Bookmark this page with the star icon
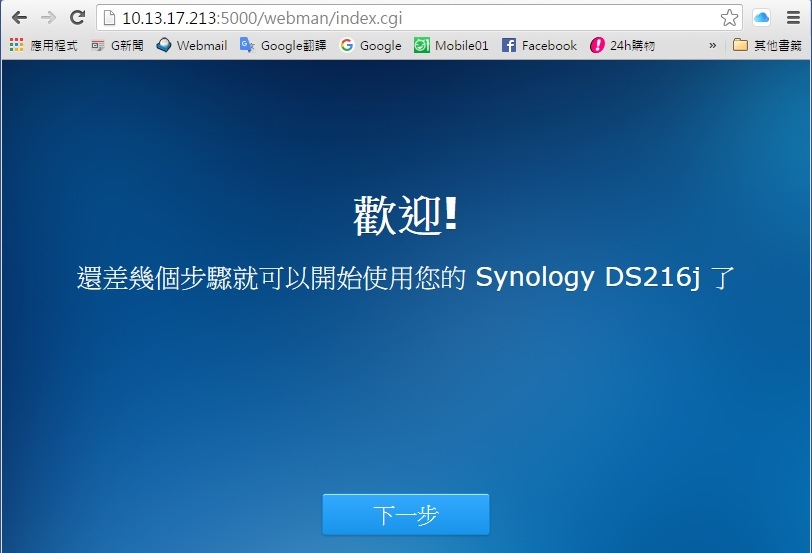The image size is (812, 553). pyautogui.click(x=729, y=18)
